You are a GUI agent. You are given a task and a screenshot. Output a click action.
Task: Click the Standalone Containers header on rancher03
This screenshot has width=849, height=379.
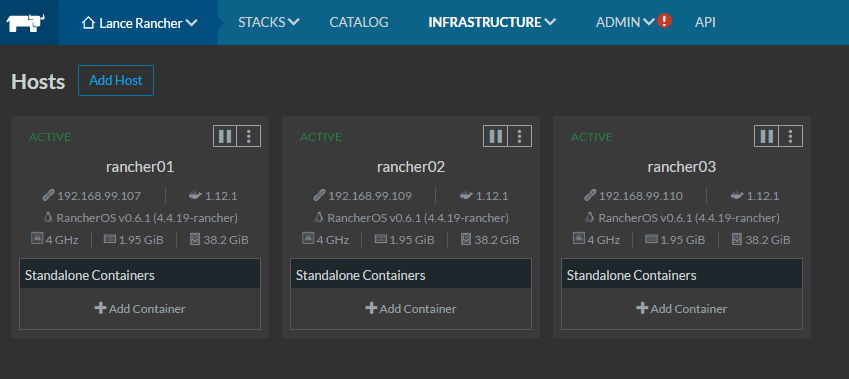click(682, 273)
